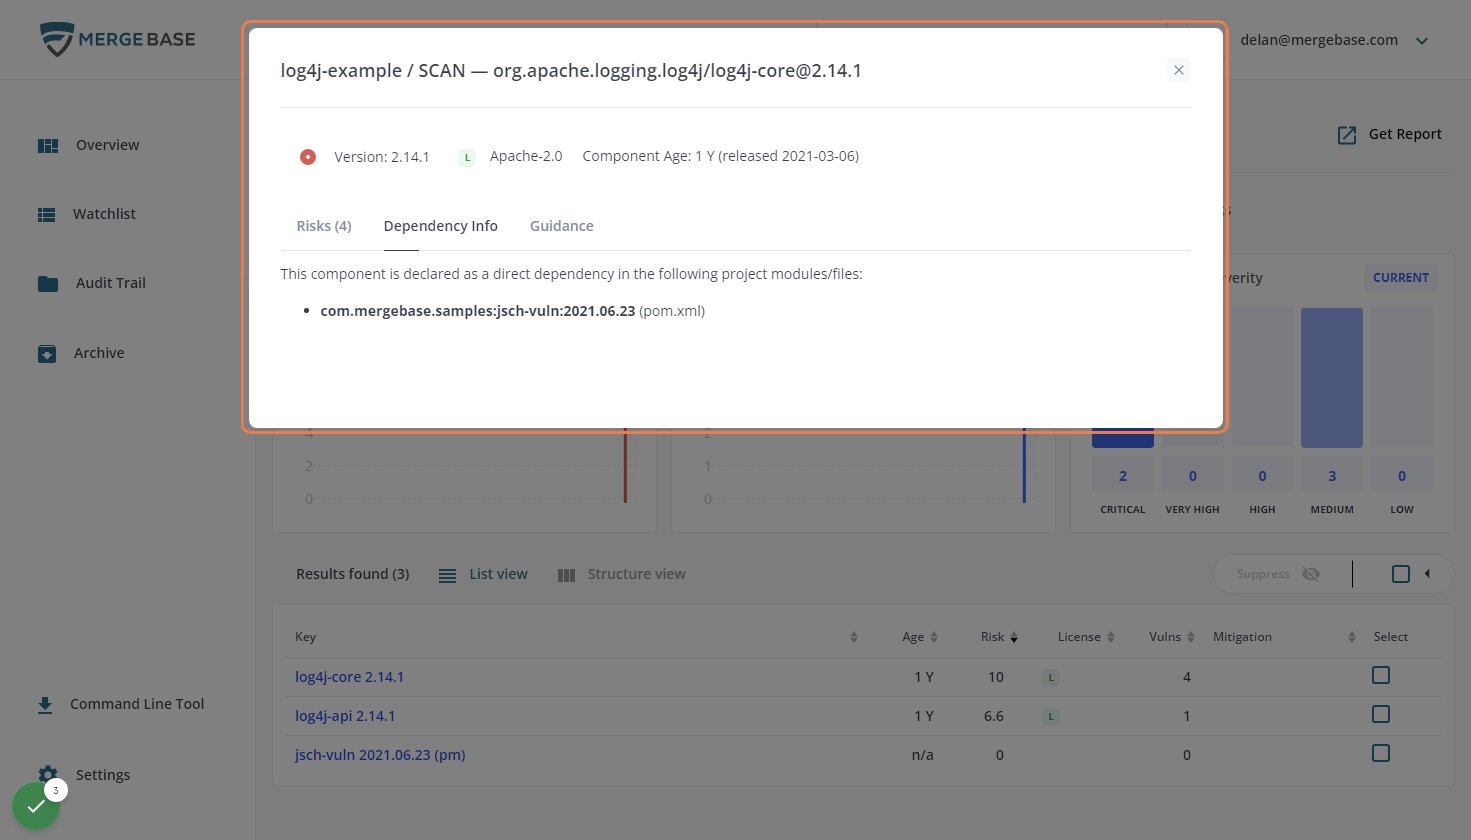Open the jsch-vuln 2021.06.23 (pm) link
This screenshot has width=1471, height=840.
tap(380, 755)
